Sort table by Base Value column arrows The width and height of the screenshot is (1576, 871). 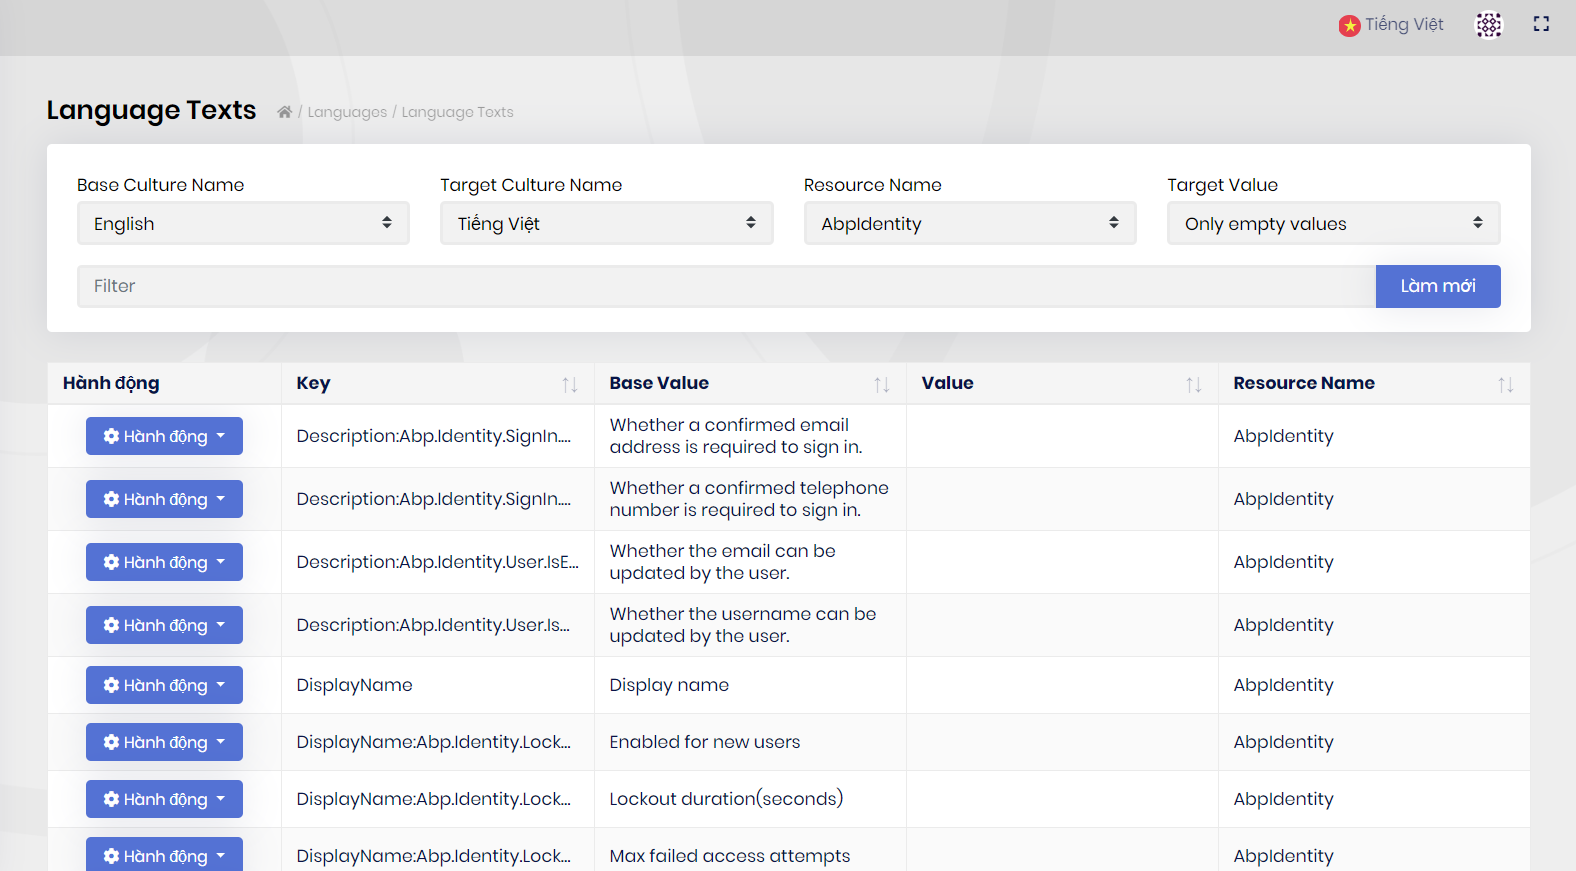click(881, 384)
